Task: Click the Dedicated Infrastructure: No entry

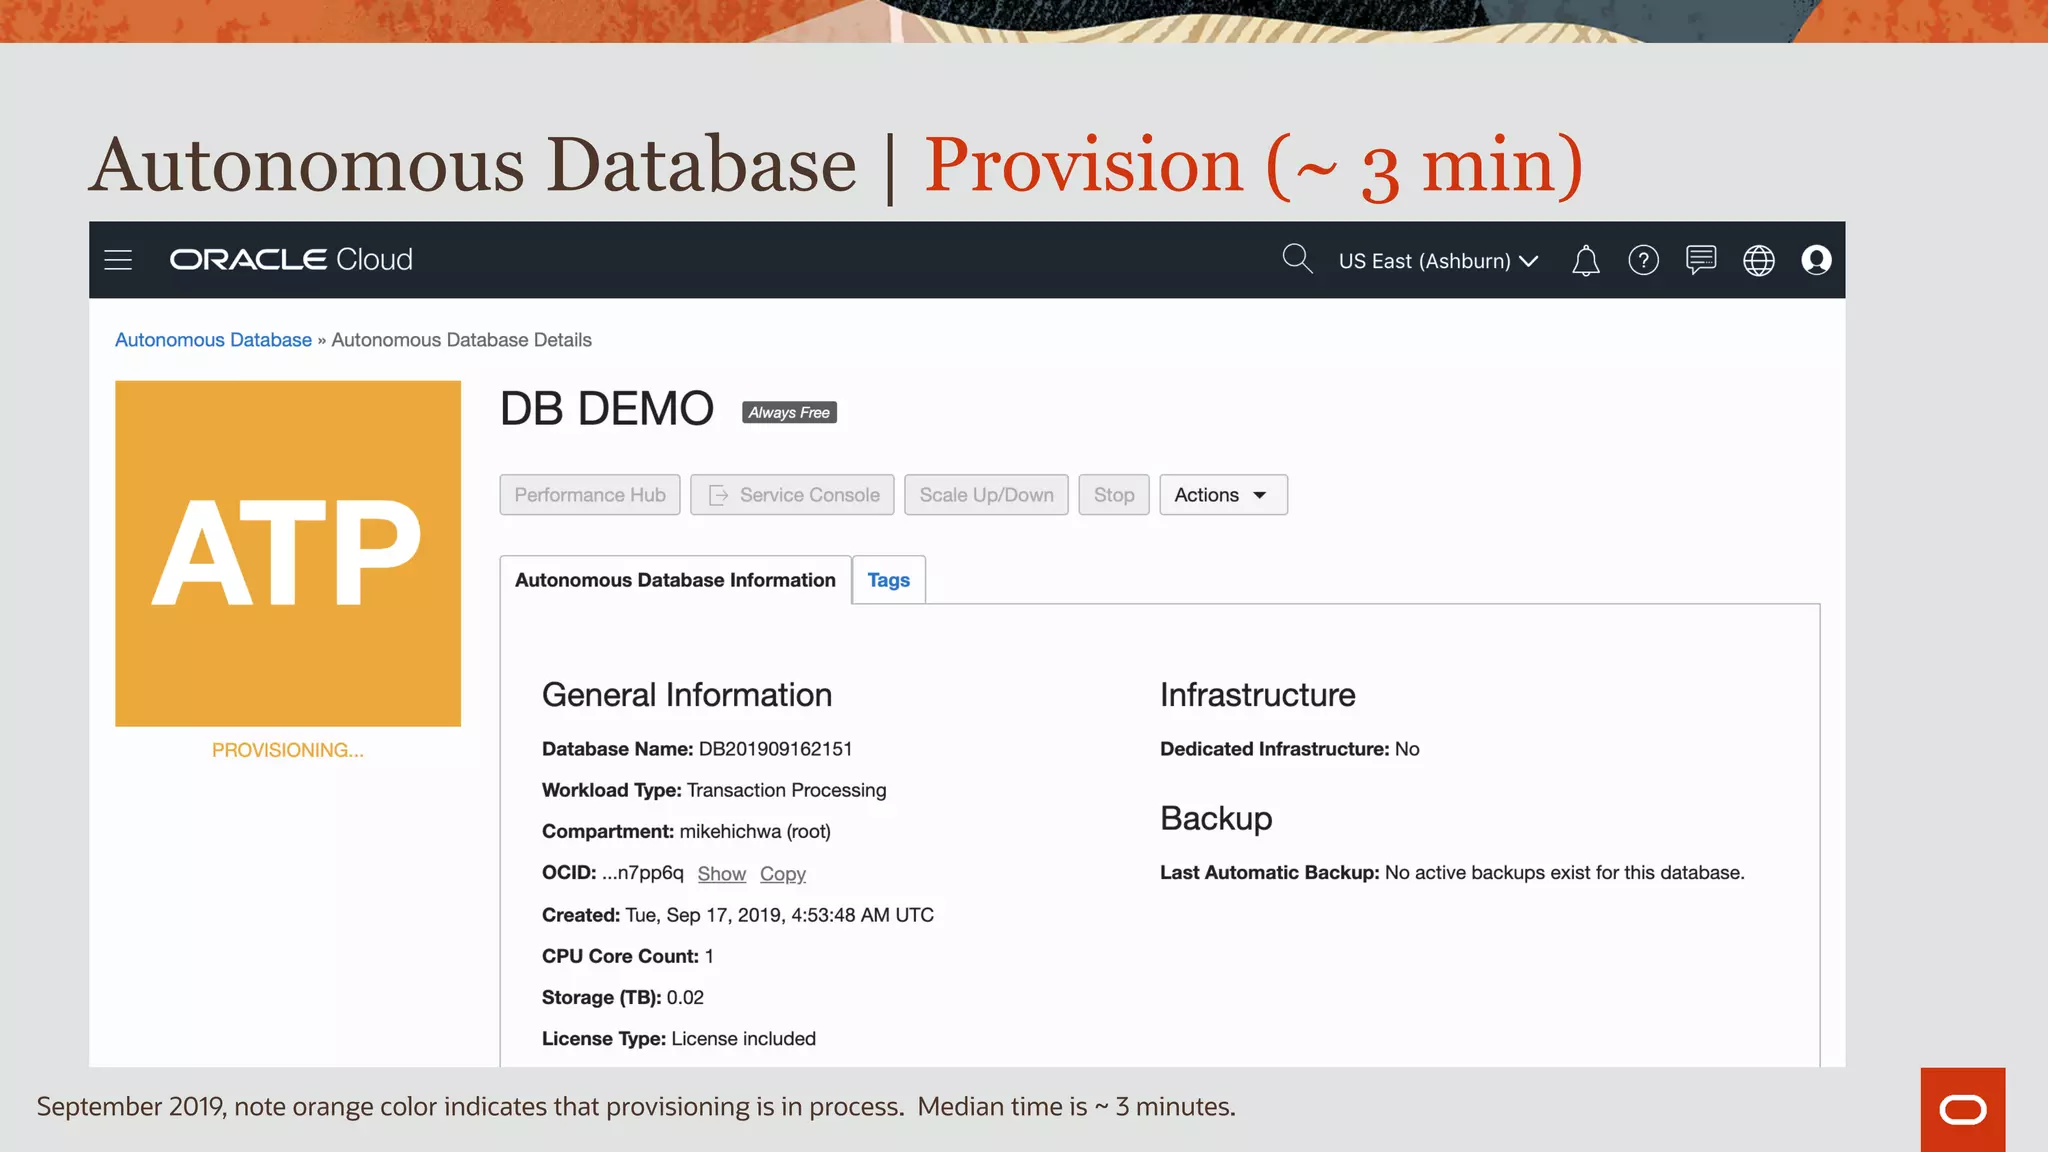Action: pyautogui.click(x=1290, y=749)
